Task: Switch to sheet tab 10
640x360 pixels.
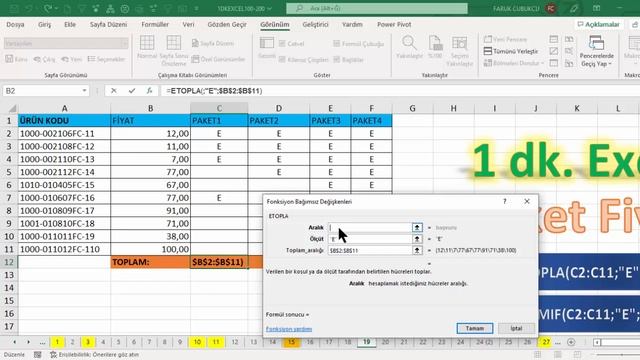Action: 197,342
